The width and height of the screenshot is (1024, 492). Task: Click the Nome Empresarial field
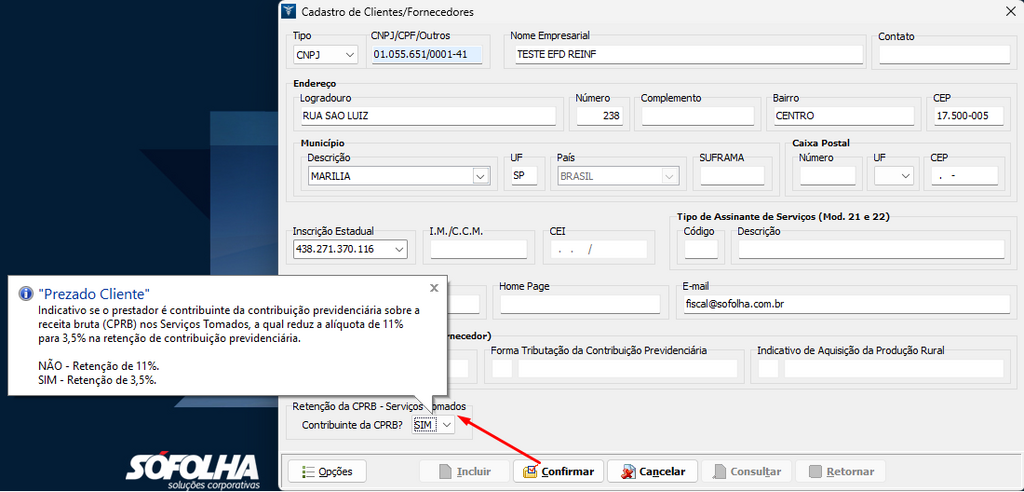[x=686, y=55]
